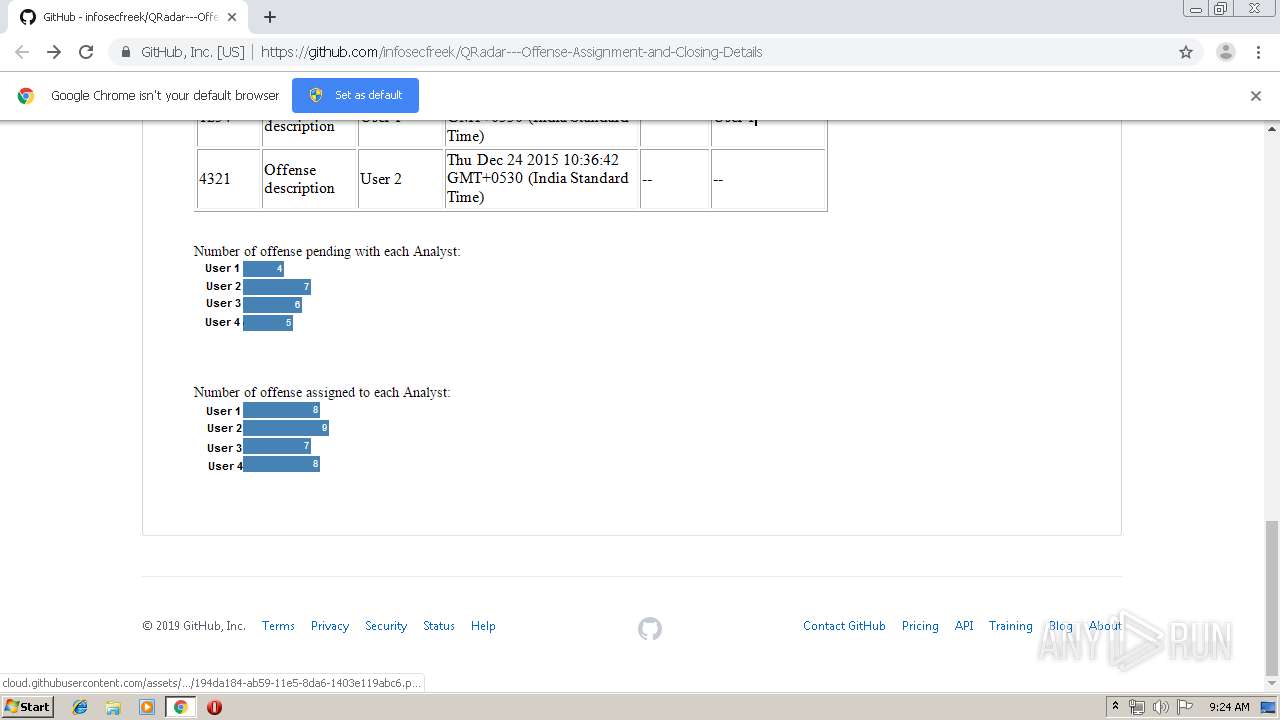Click the scrollbar up arrow

(x=1272, y=129)
